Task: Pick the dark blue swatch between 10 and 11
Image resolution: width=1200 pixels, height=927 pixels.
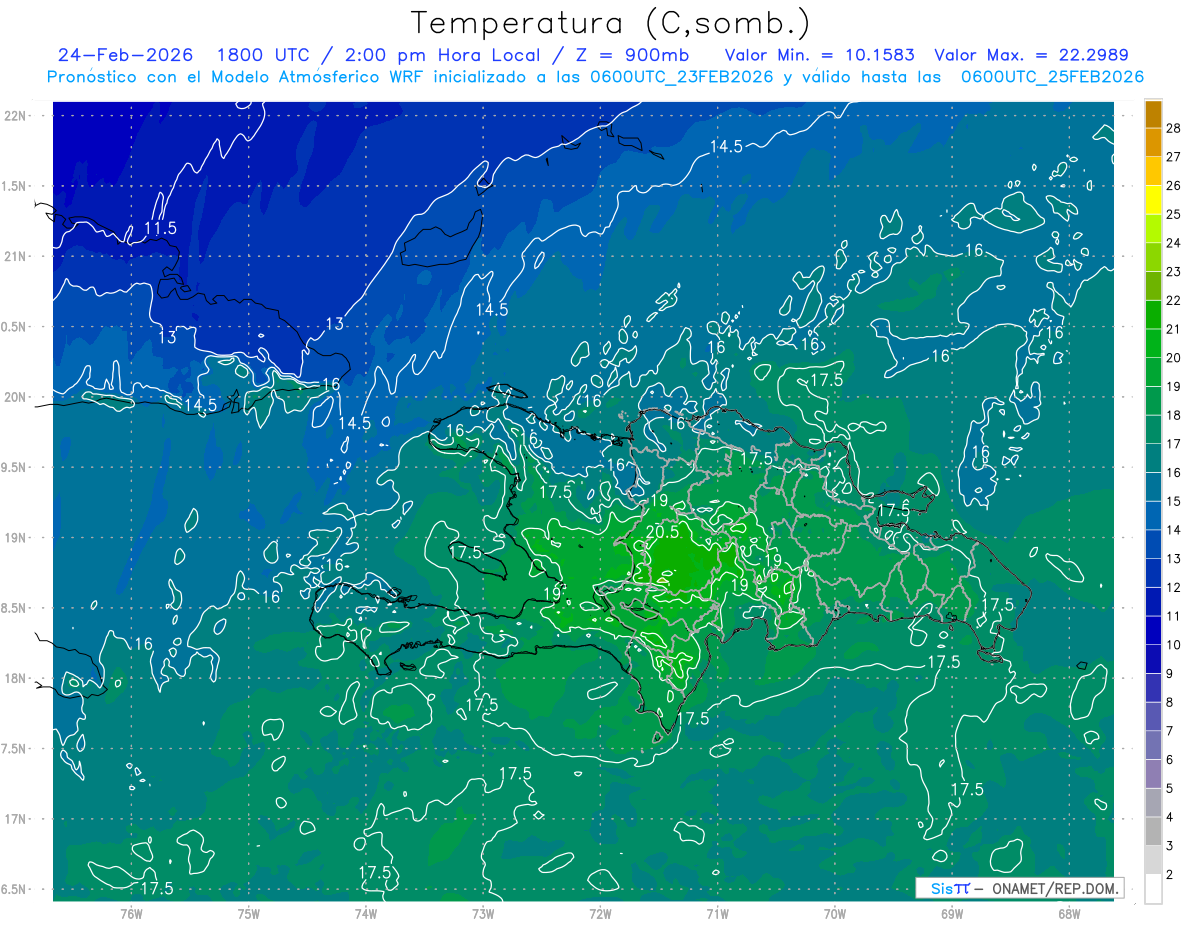Action: coord(1153,630)
